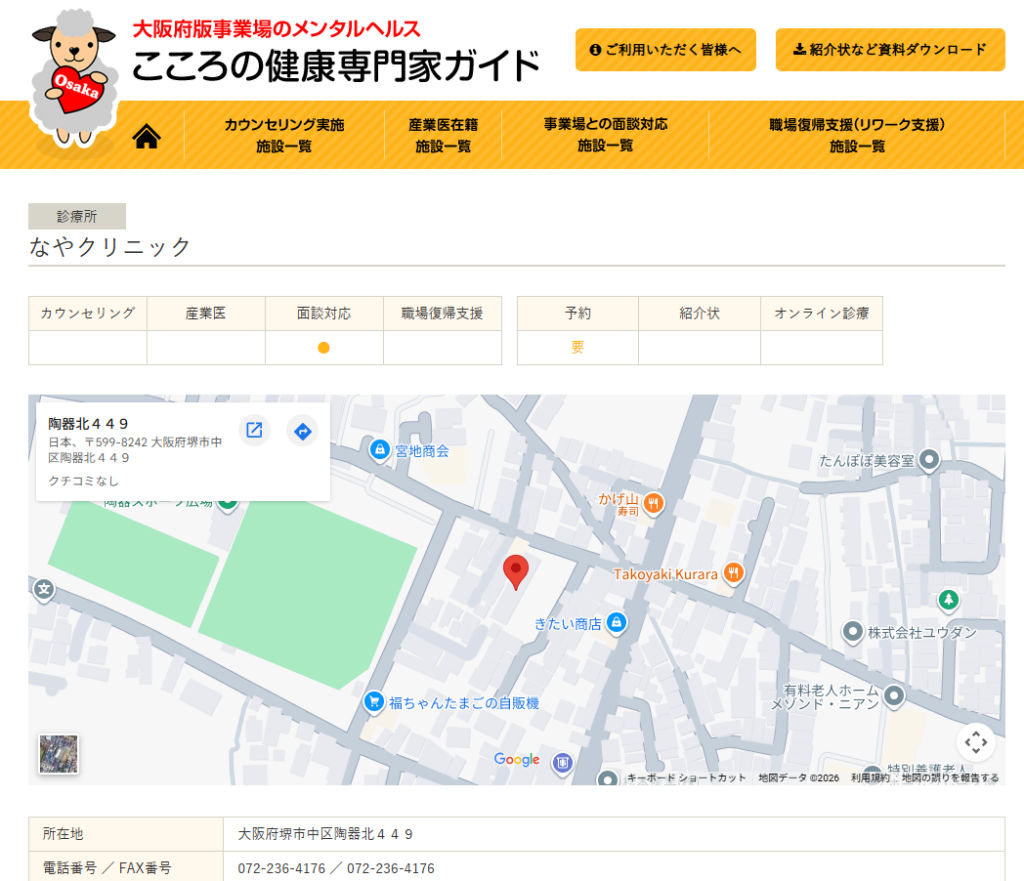The height and width of the screenshot is (881, 1024).
Task: Click the Google logo on map
Action: tap(517, 760)
